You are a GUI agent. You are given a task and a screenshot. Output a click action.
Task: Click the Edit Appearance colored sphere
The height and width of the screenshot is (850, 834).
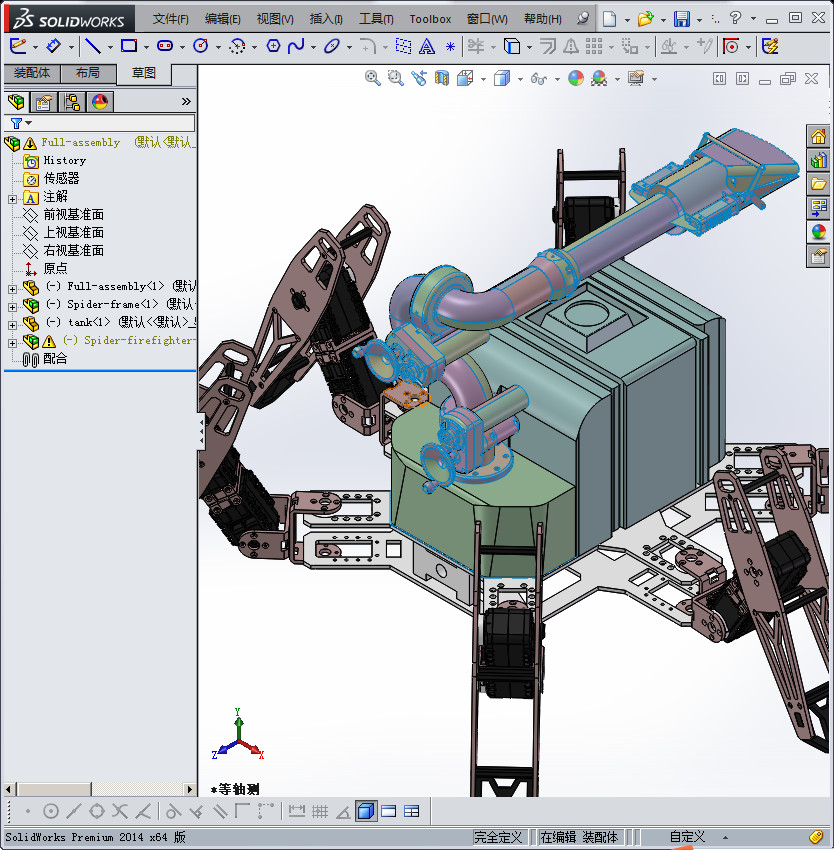point(575,78)
